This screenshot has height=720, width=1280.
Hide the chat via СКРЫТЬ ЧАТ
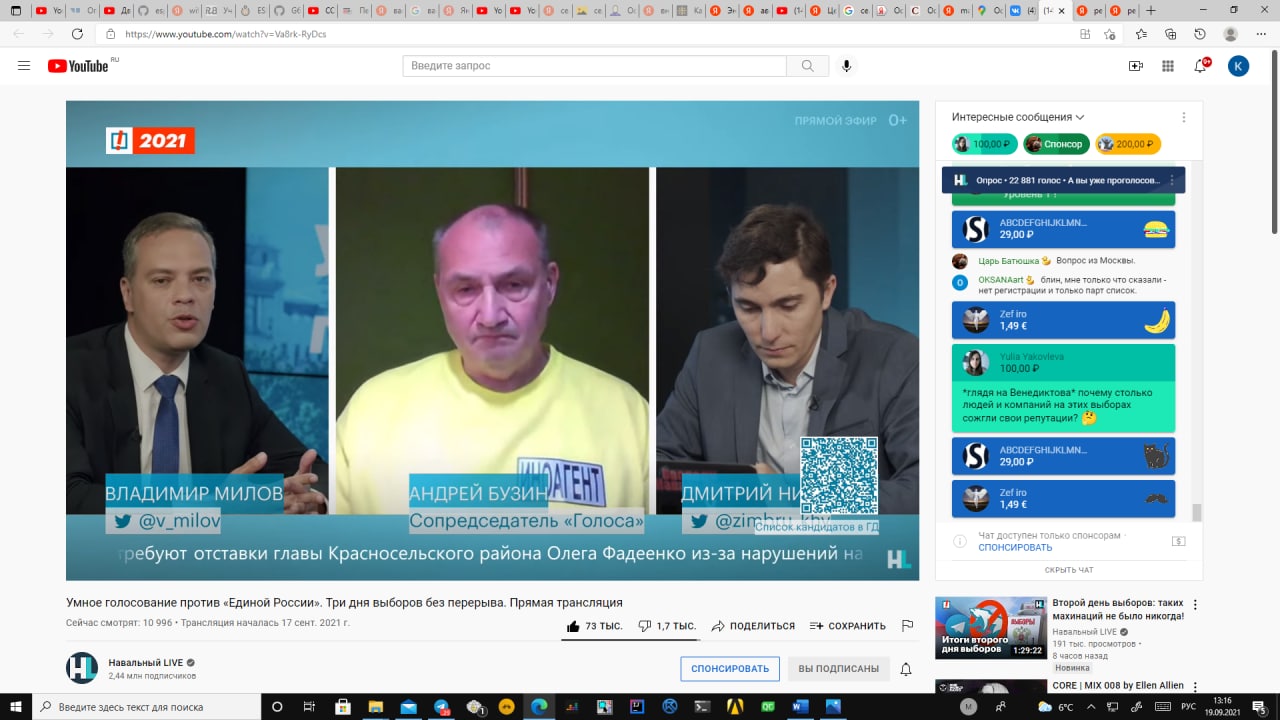[x=1069, y=570]
